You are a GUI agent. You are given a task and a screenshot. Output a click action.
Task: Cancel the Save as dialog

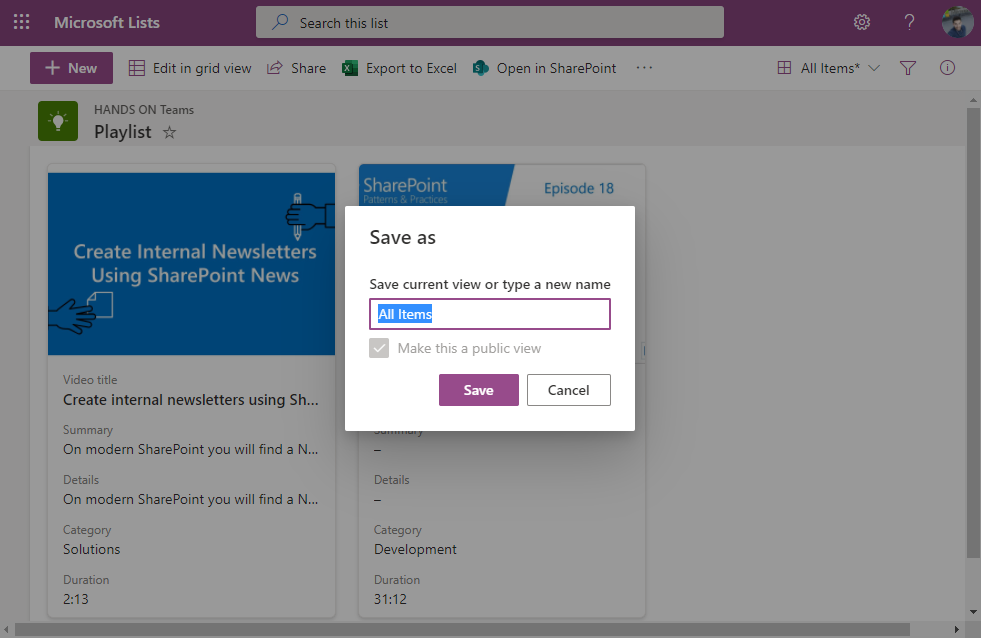(x=568, y=390)
